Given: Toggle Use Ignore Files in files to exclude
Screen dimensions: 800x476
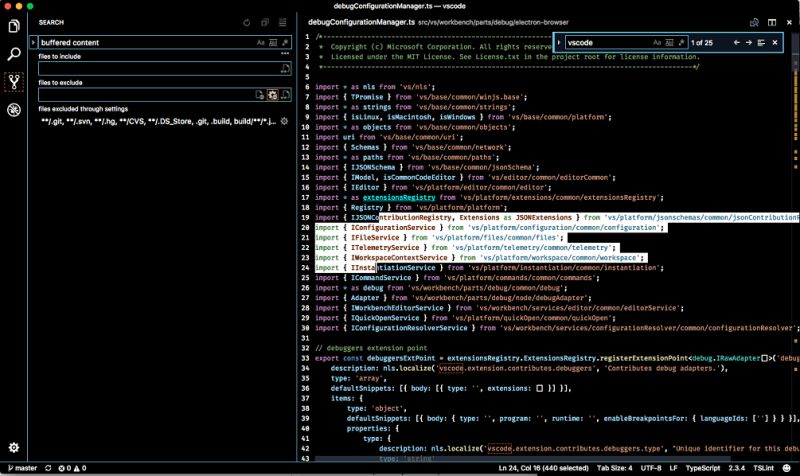Looking at the screenshot, I should 260,94.
